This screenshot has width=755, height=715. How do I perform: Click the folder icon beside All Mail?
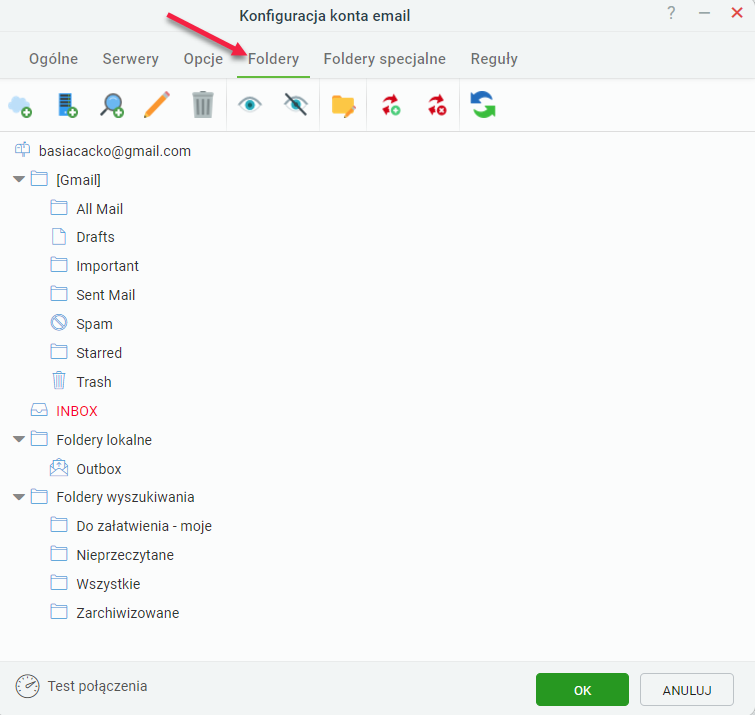(59, 208)
